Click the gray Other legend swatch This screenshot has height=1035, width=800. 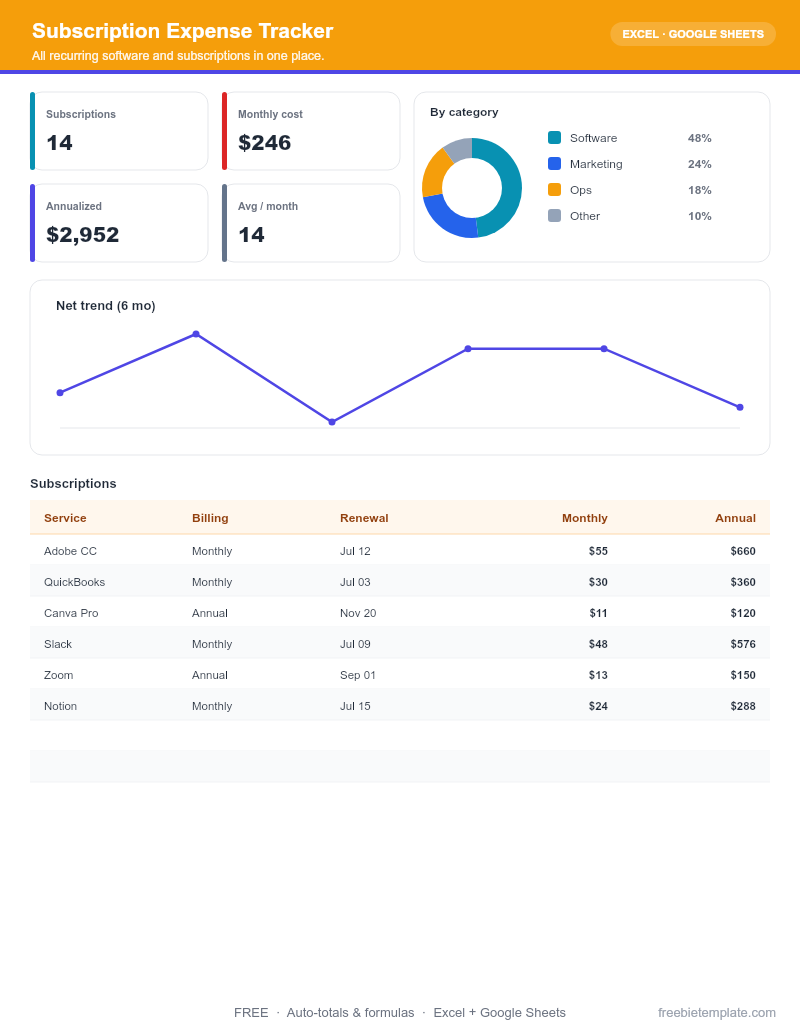pos(554,216)
